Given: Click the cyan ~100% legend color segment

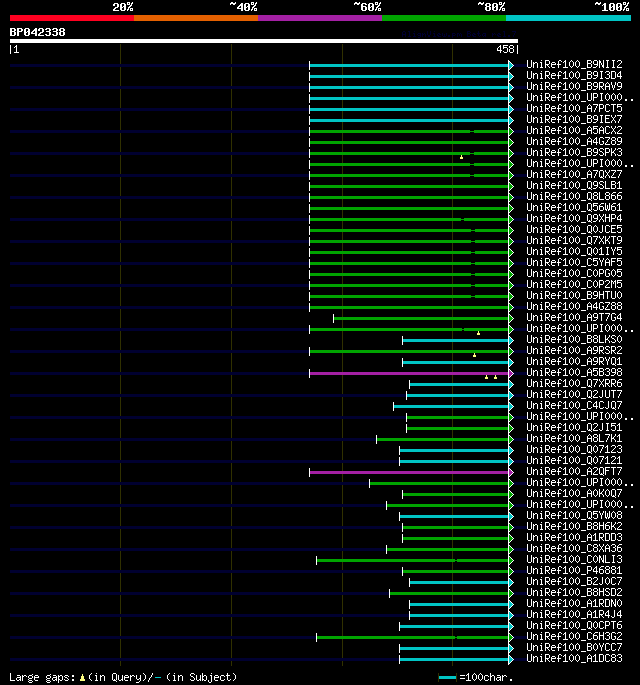Looking at the screenshot, I should coord(568,18).
